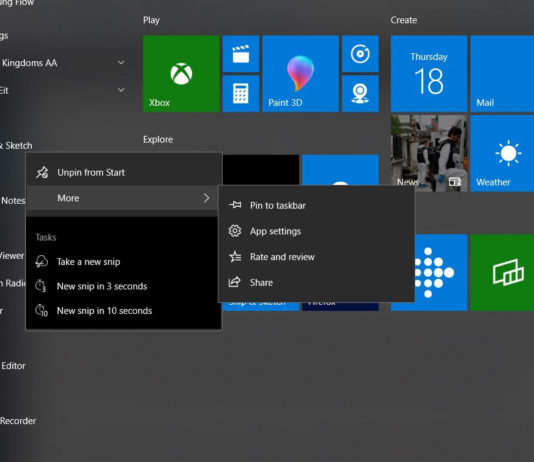Open Kingdoms AA in app list
The width and height of the screenshot is (534, 462).
point(30,63)
